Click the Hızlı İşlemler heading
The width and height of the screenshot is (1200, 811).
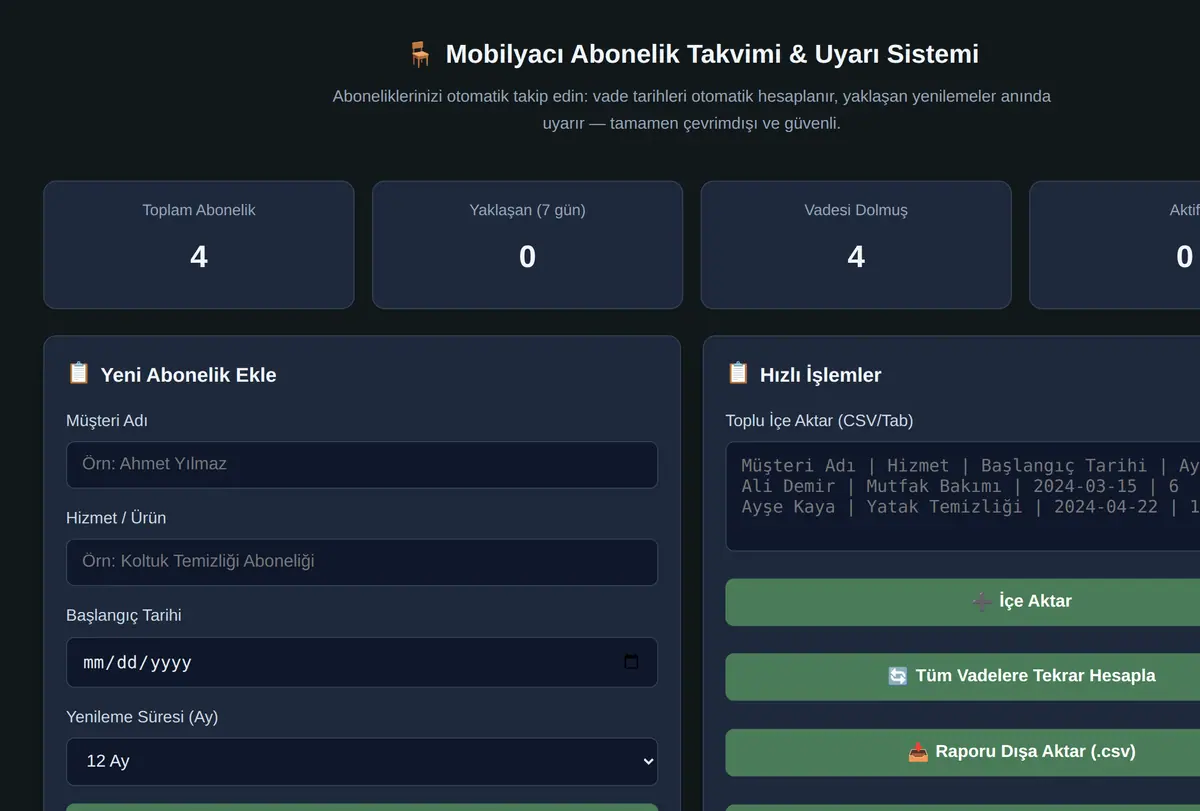click(x=820, y=375)
